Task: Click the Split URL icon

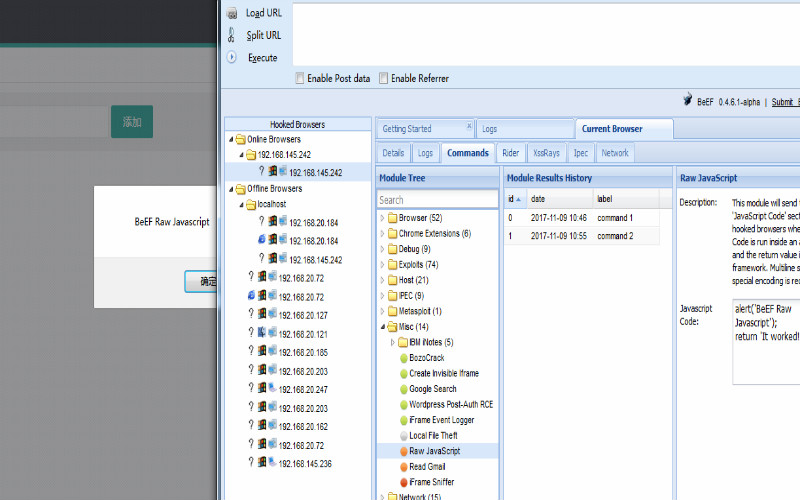Action: point(231,35)
